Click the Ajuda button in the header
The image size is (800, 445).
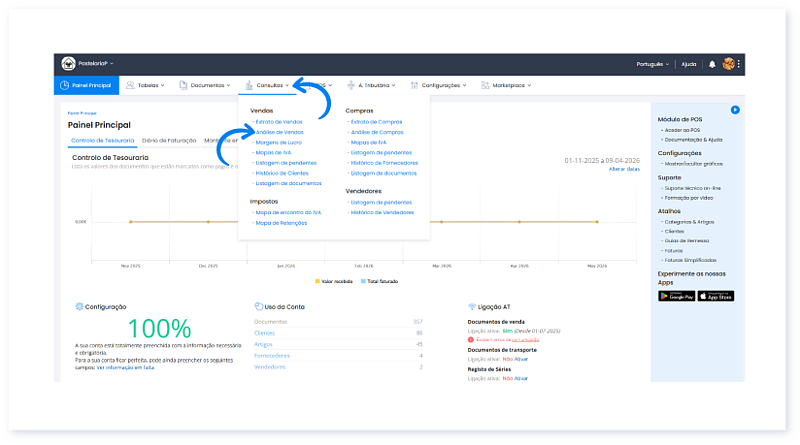pos(688,64)
